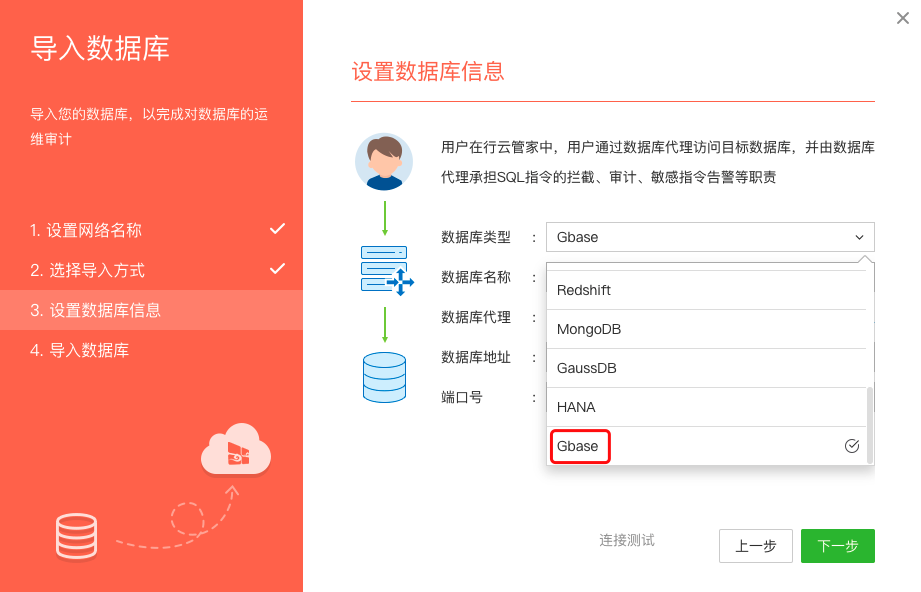Select Redshift from the database type list
The image size is (921, 592).
(707, 290)
